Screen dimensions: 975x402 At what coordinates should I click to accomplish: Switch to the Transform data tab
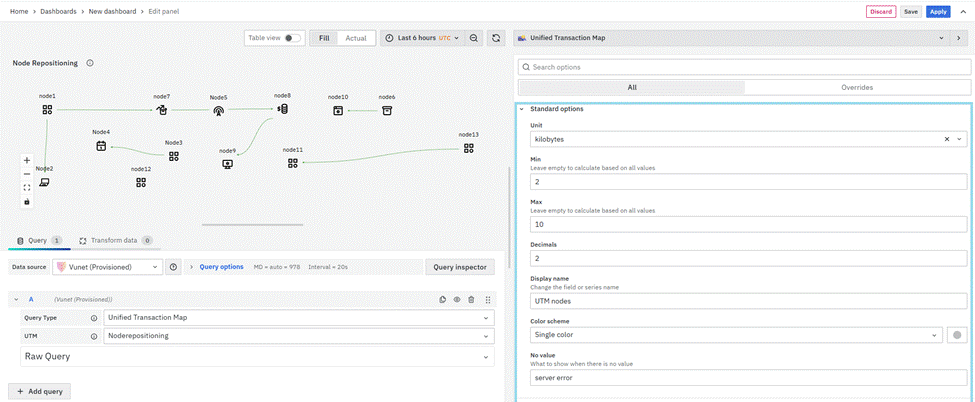(x=115, y=241)
